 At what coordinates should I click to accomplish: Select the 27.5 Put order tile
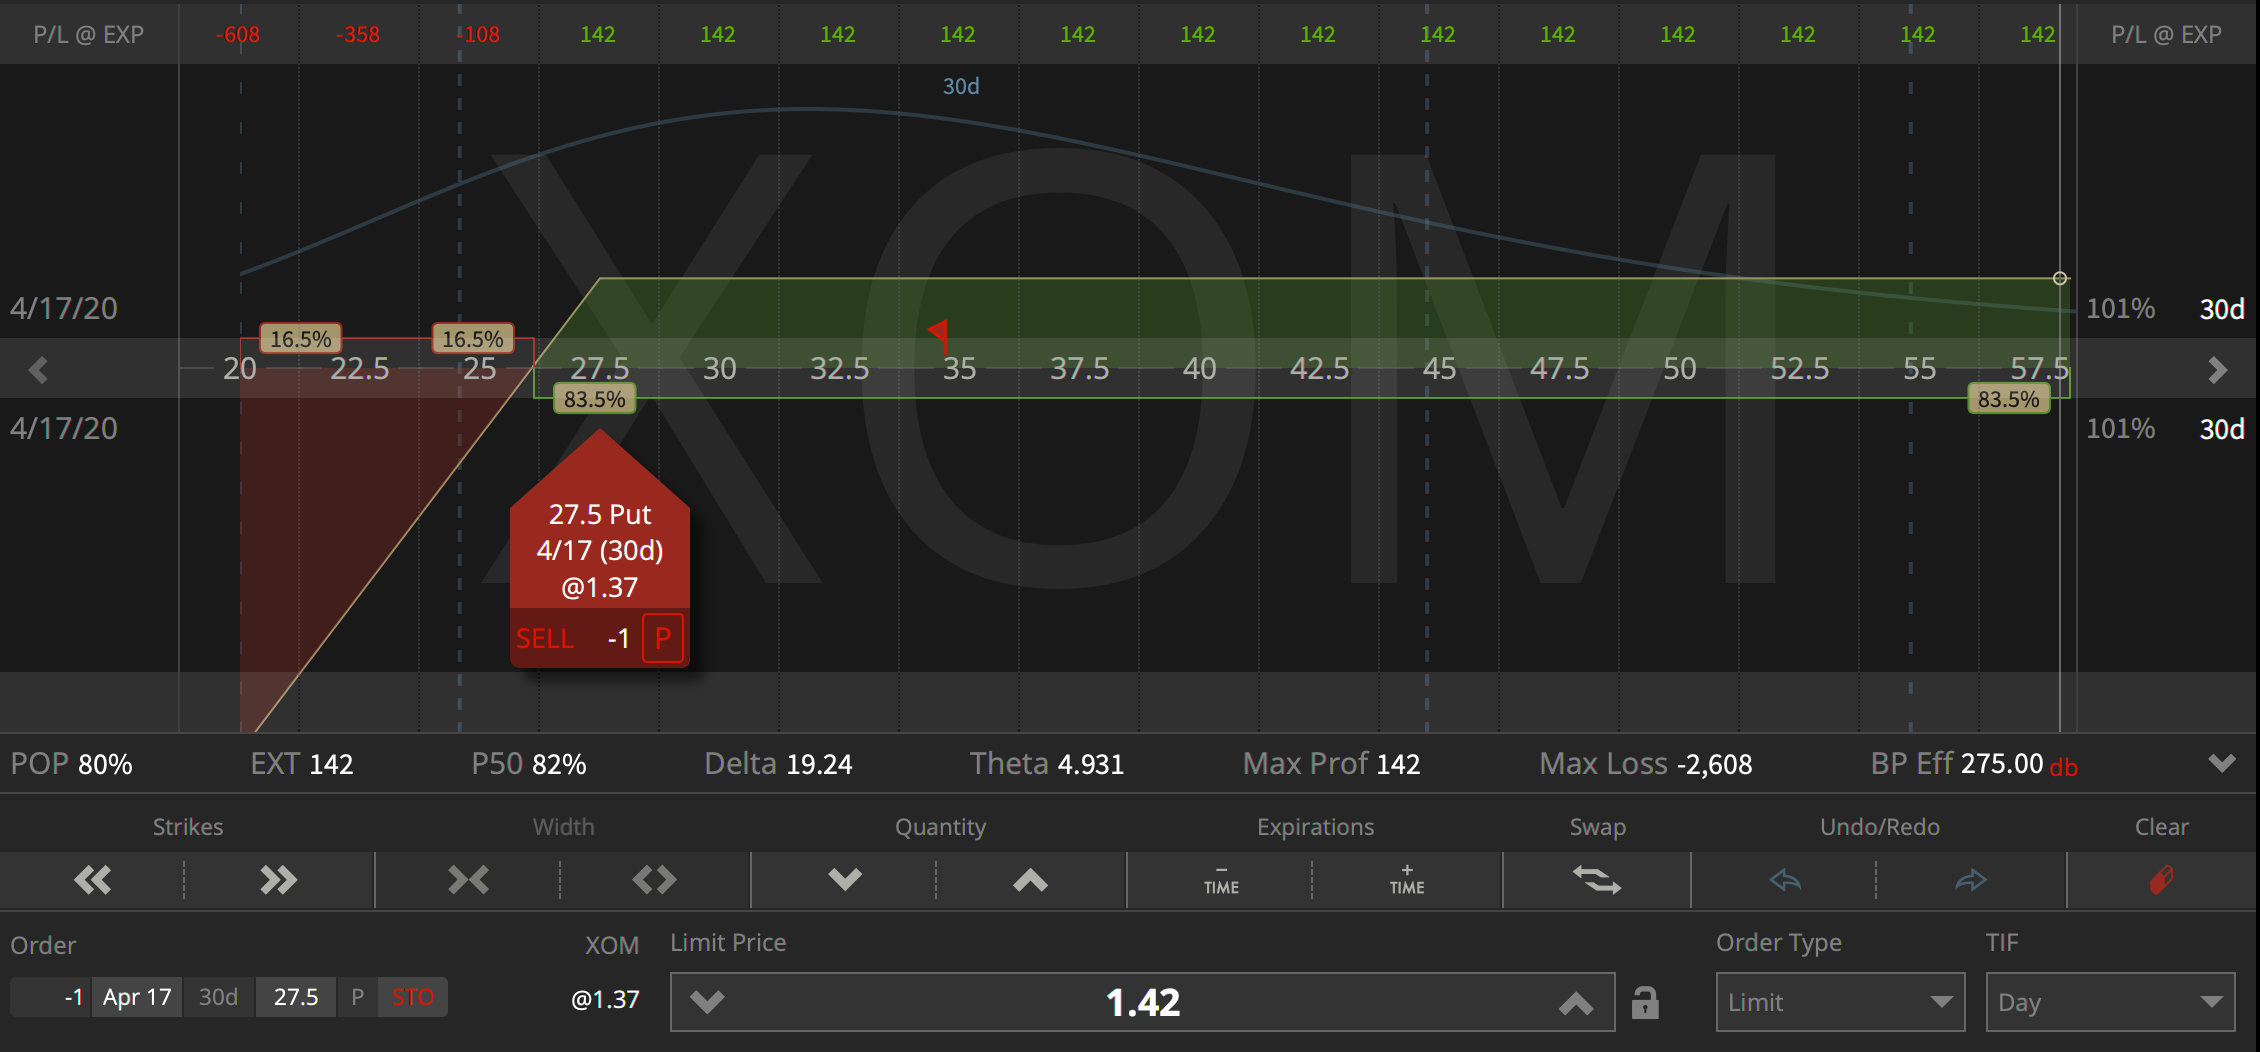[x=600, y=550]
